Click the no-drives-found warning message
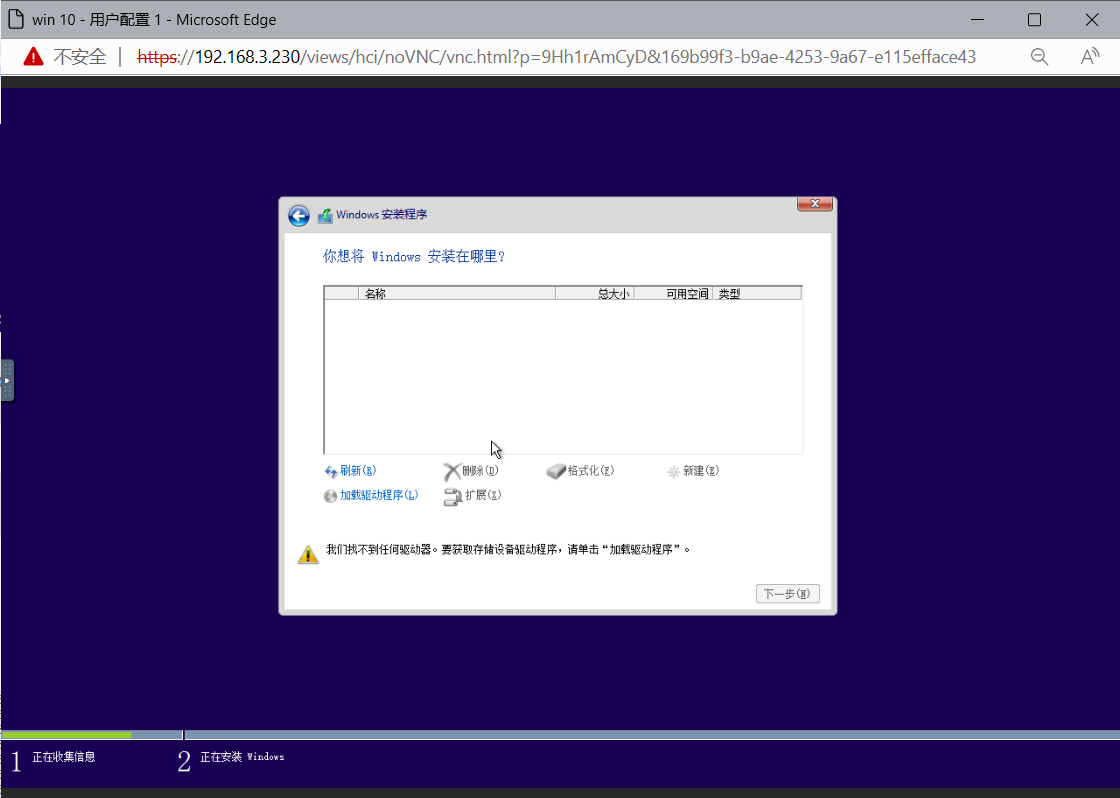The width and height of the screenshot is (1120, 798). click(x=508, y=549)
